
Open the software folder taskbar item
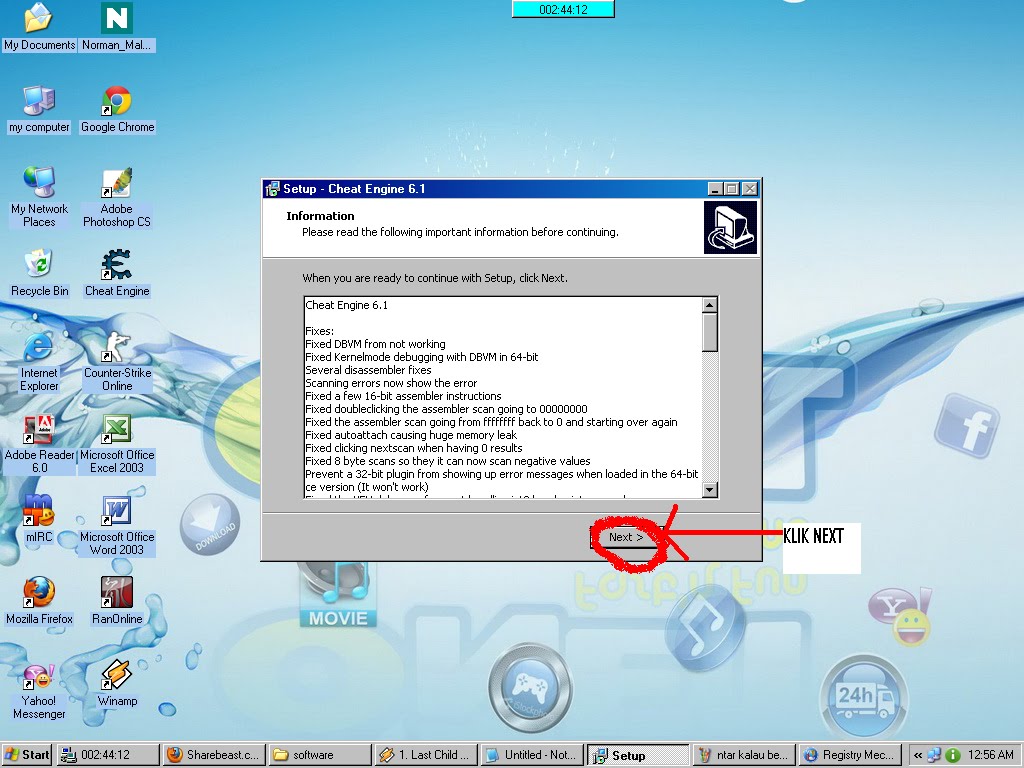(x=321, y=755)
